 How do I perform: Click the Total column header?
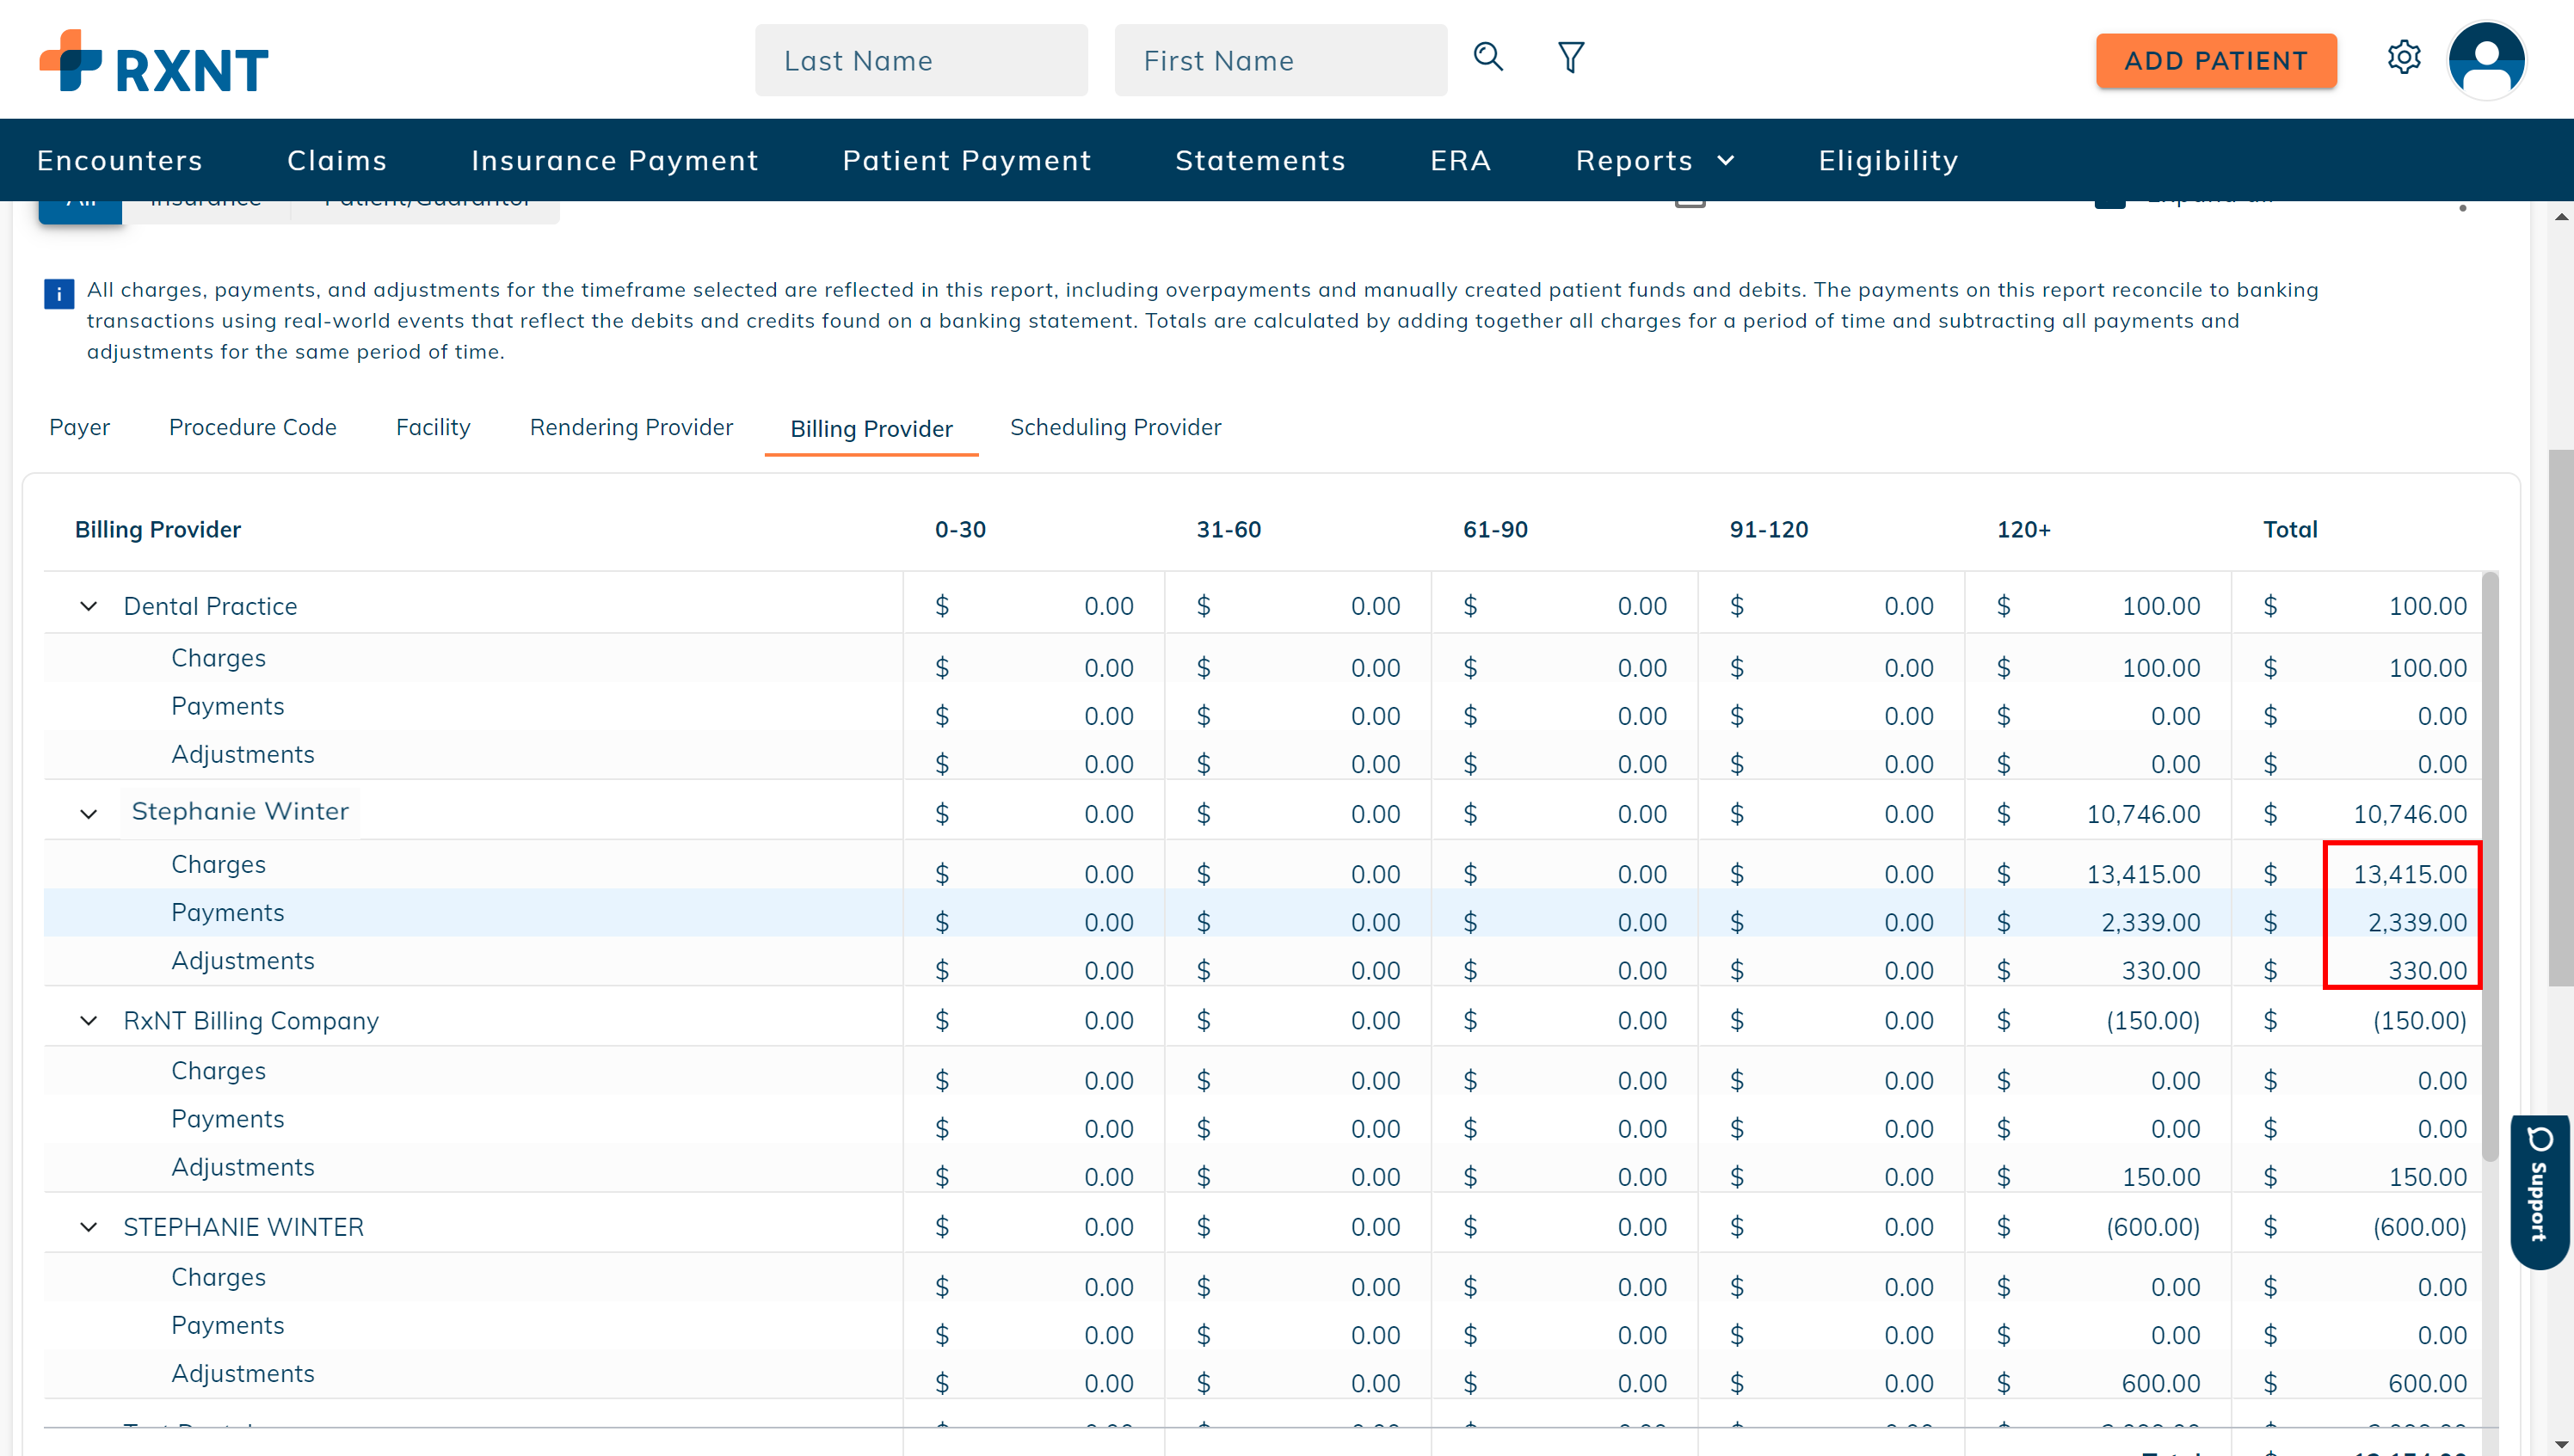[x=2290, y=529]
